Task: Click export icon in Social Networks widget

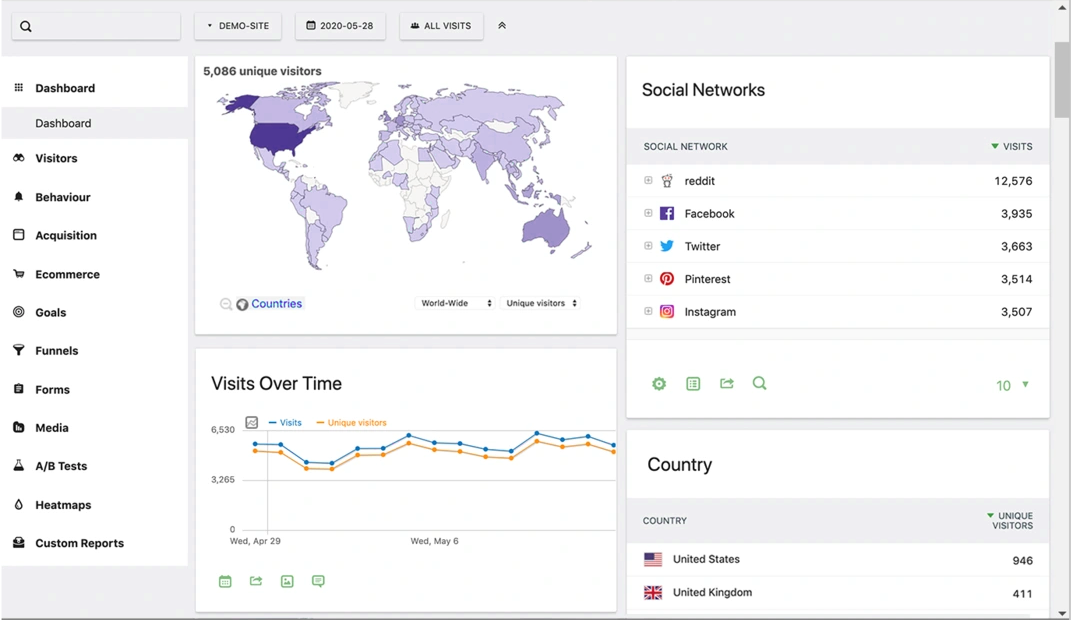Action: [x=727, y=384]
